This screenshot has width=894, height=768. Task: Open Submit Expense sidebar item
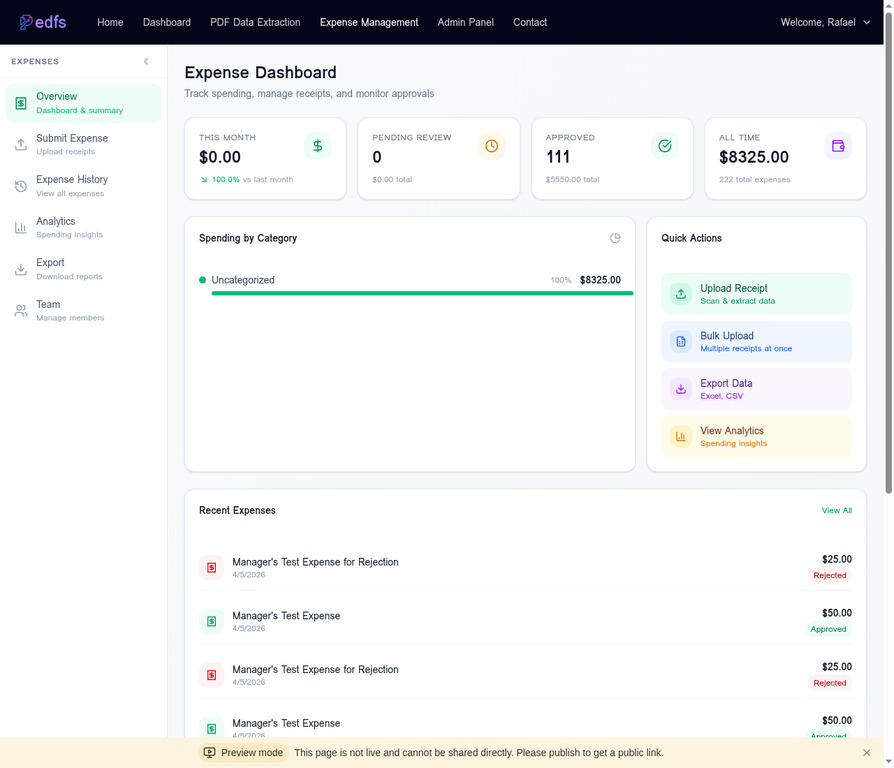pos(83,144)
